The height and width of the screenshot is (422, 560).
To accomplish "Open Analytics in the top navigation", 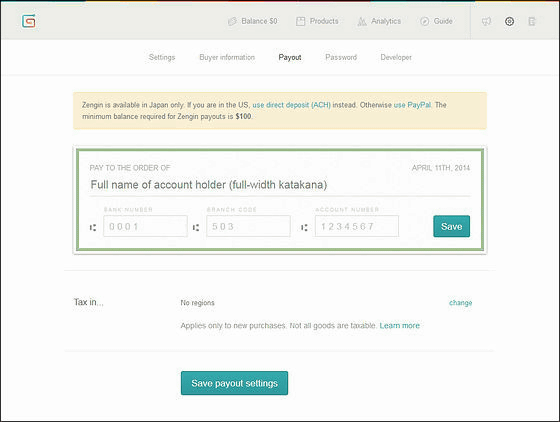I will point(379,21).
